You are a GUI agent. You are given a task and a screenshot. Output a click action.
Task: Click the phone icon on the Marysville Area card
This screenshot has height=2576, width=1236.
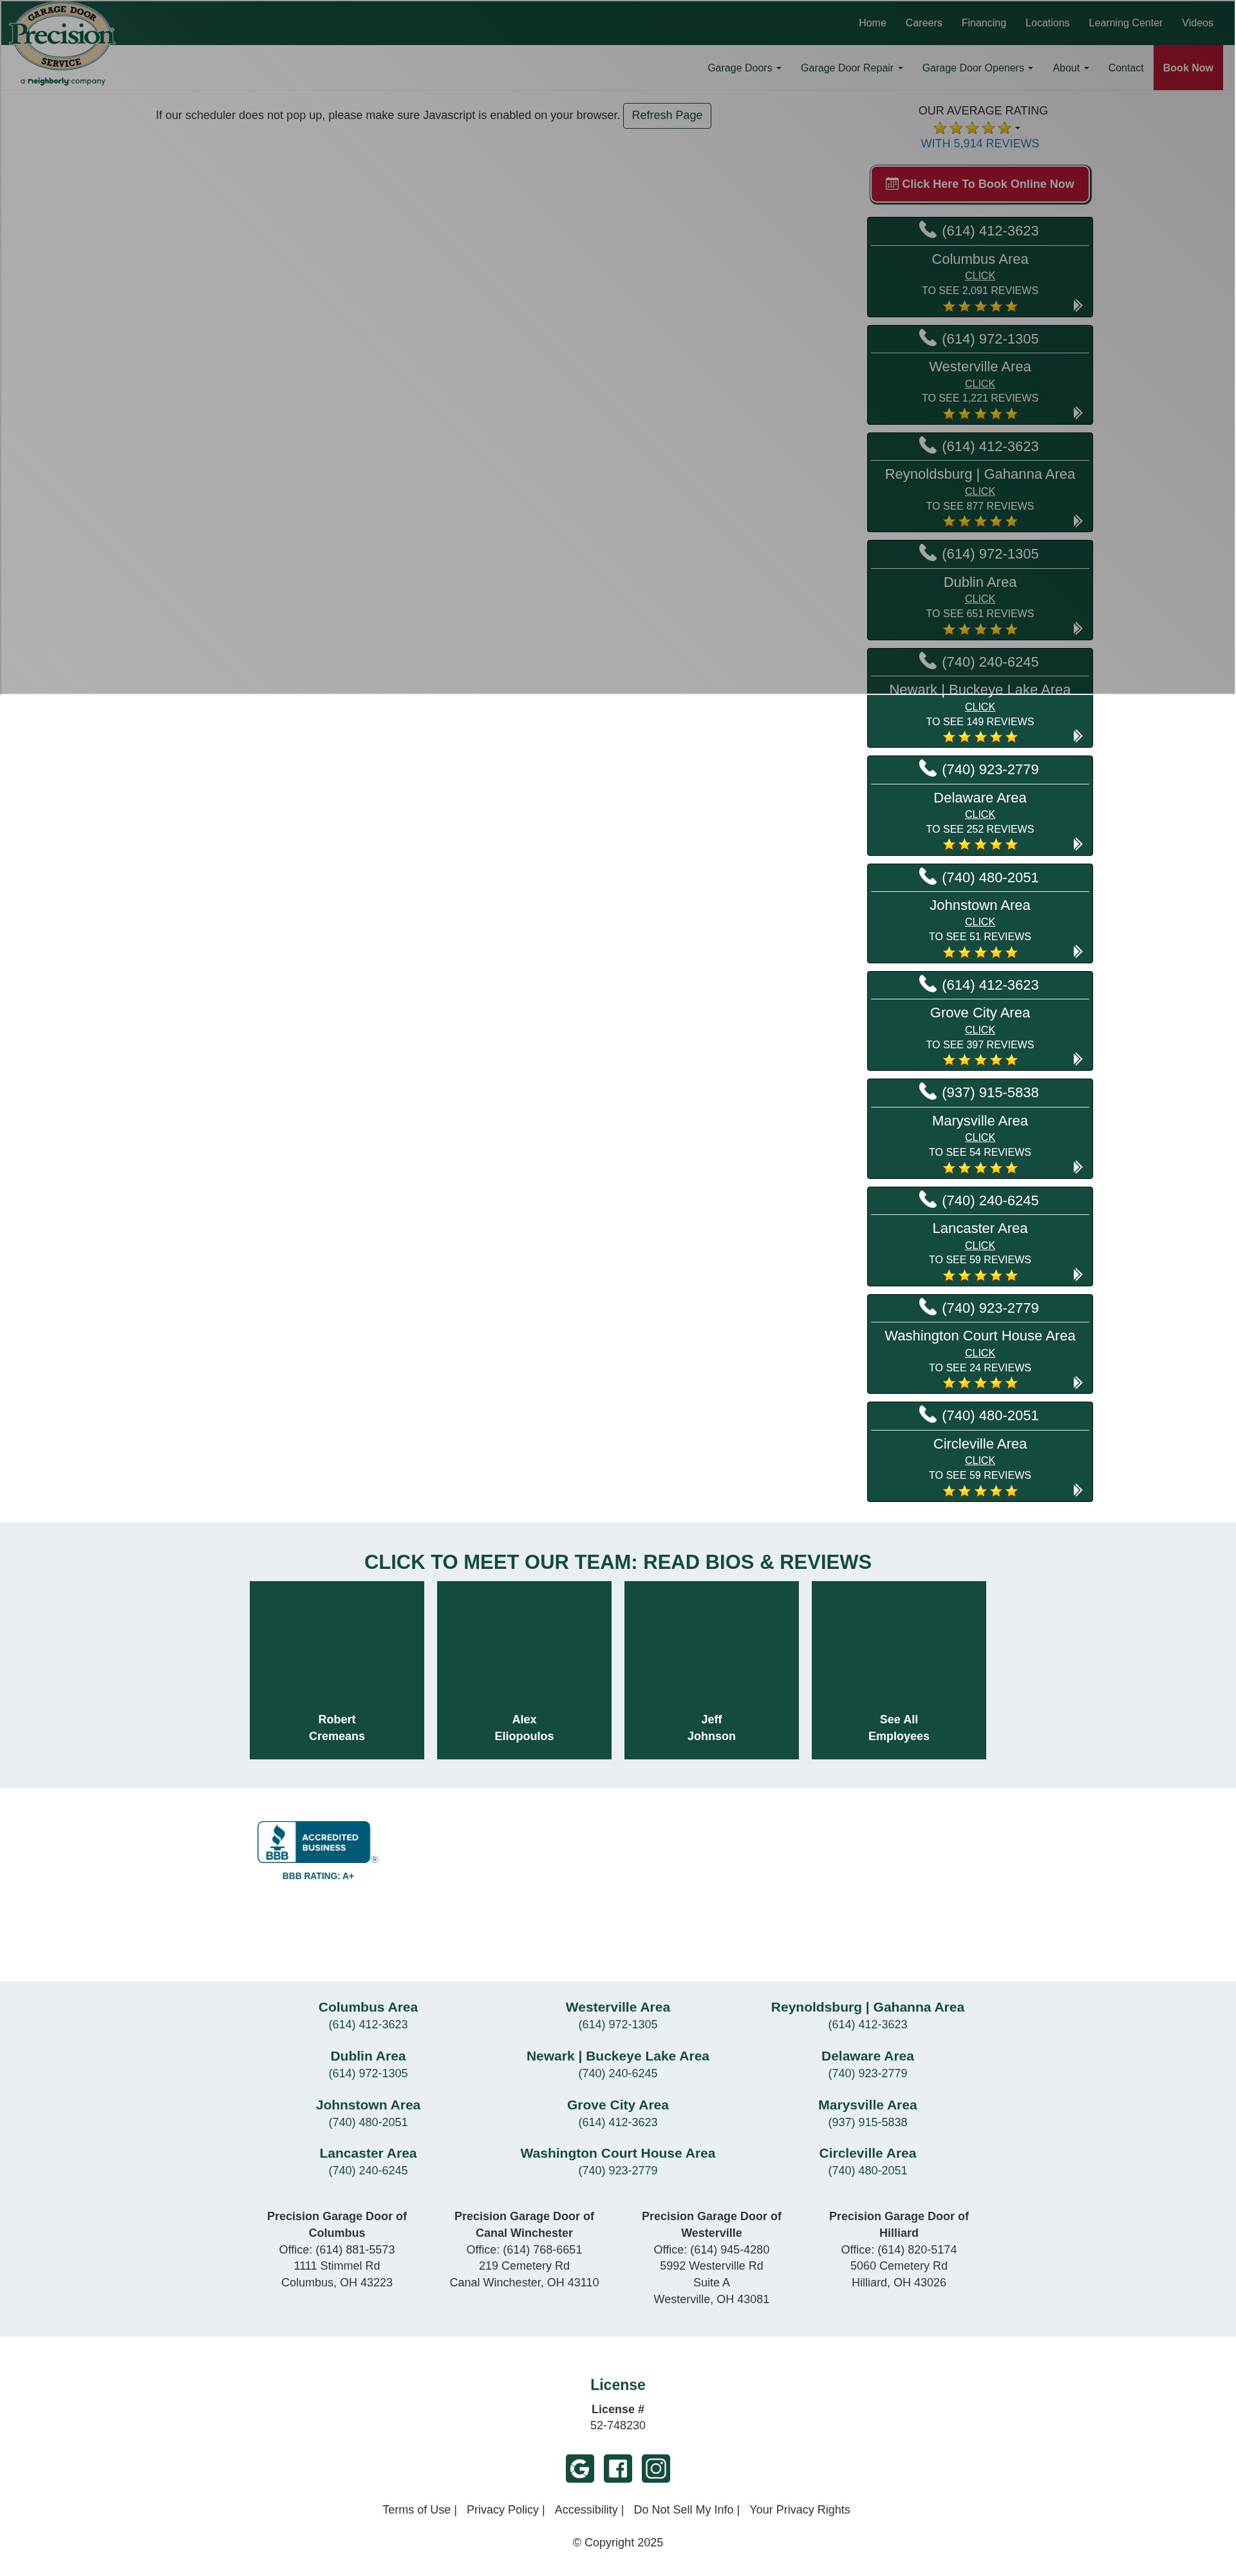pos(928,1091)
